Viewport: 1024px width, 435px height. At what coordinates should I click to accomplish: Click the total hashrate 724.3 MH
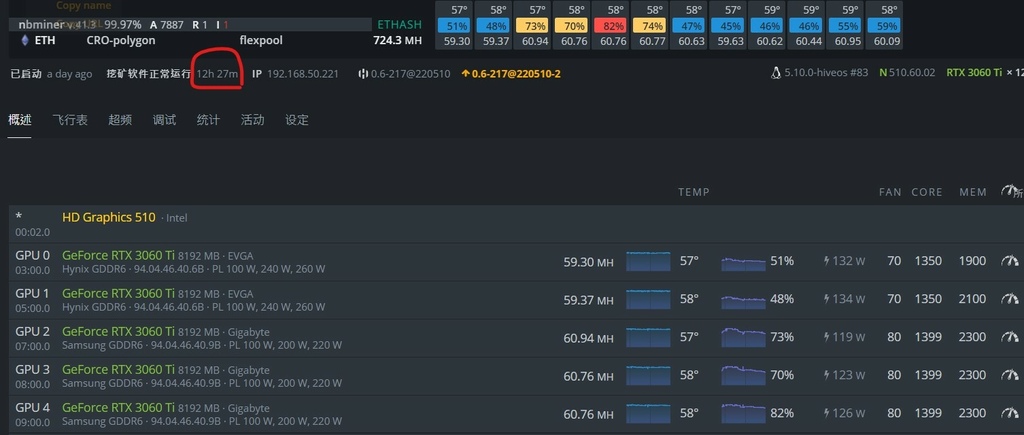pyautogui.click(x=397, y=40)
